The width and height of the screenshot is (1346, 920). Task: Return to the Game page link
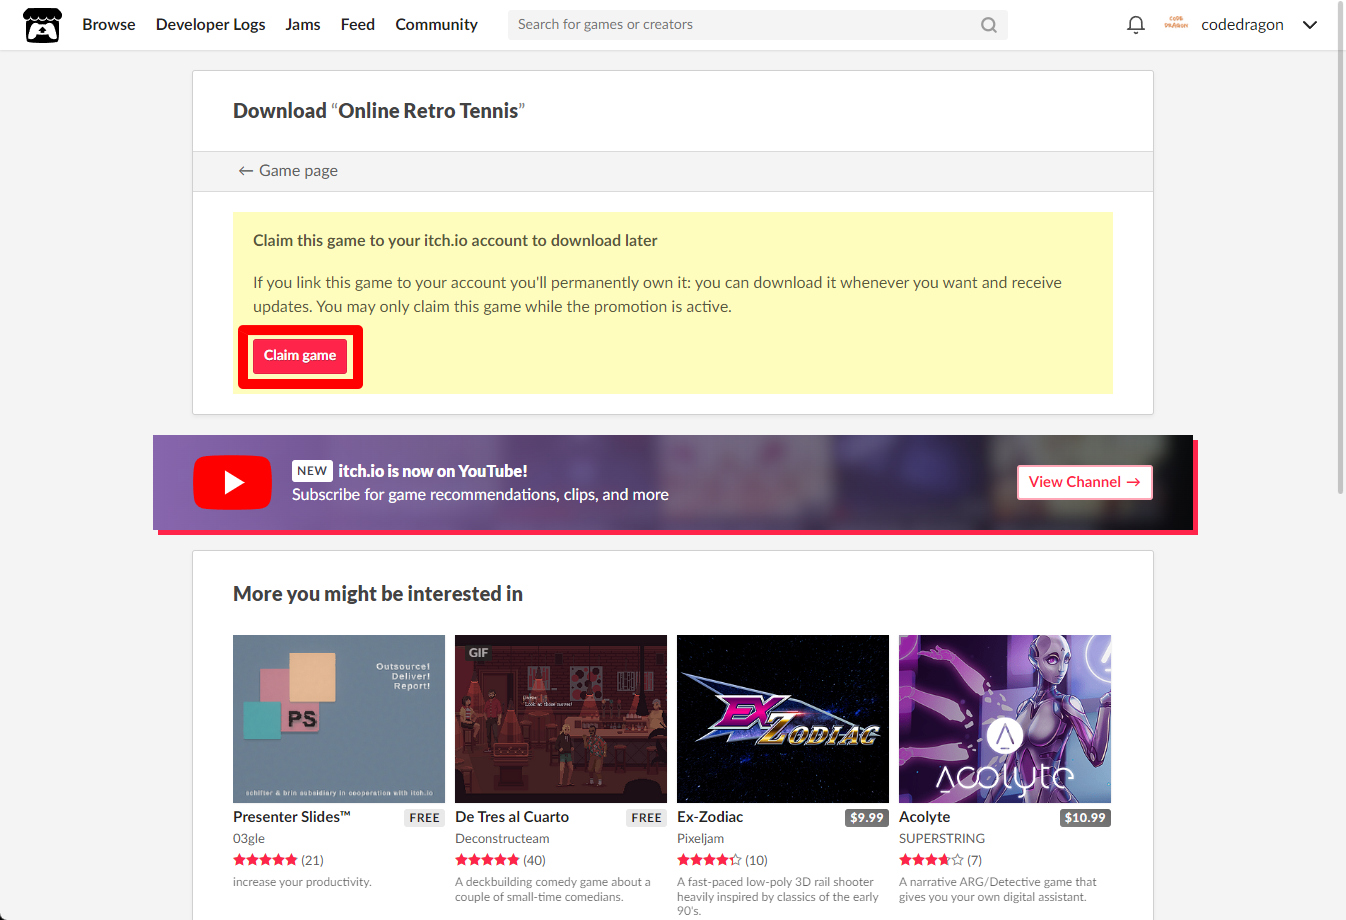[288, 171]
